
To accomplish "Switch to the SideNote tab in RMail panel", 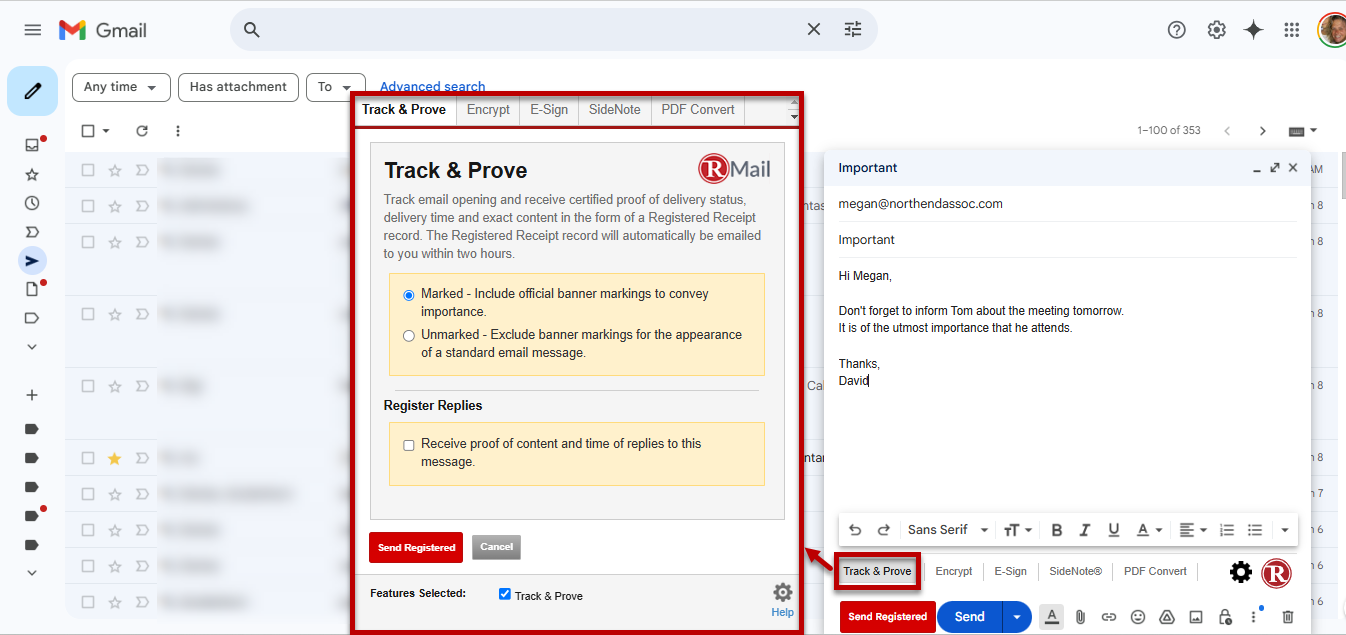I will pyautogui.click(x=615, y=110).
